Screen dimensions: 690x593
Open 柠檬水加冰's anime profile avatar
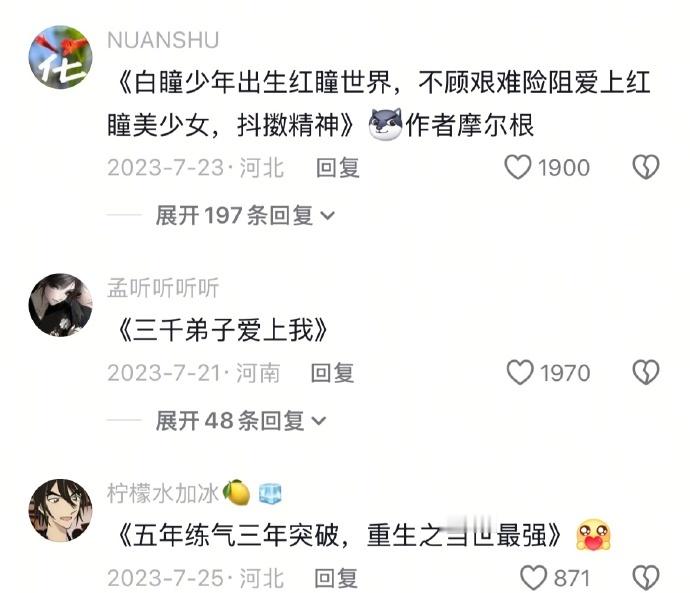pyautogui.click(x=61, y=510)
